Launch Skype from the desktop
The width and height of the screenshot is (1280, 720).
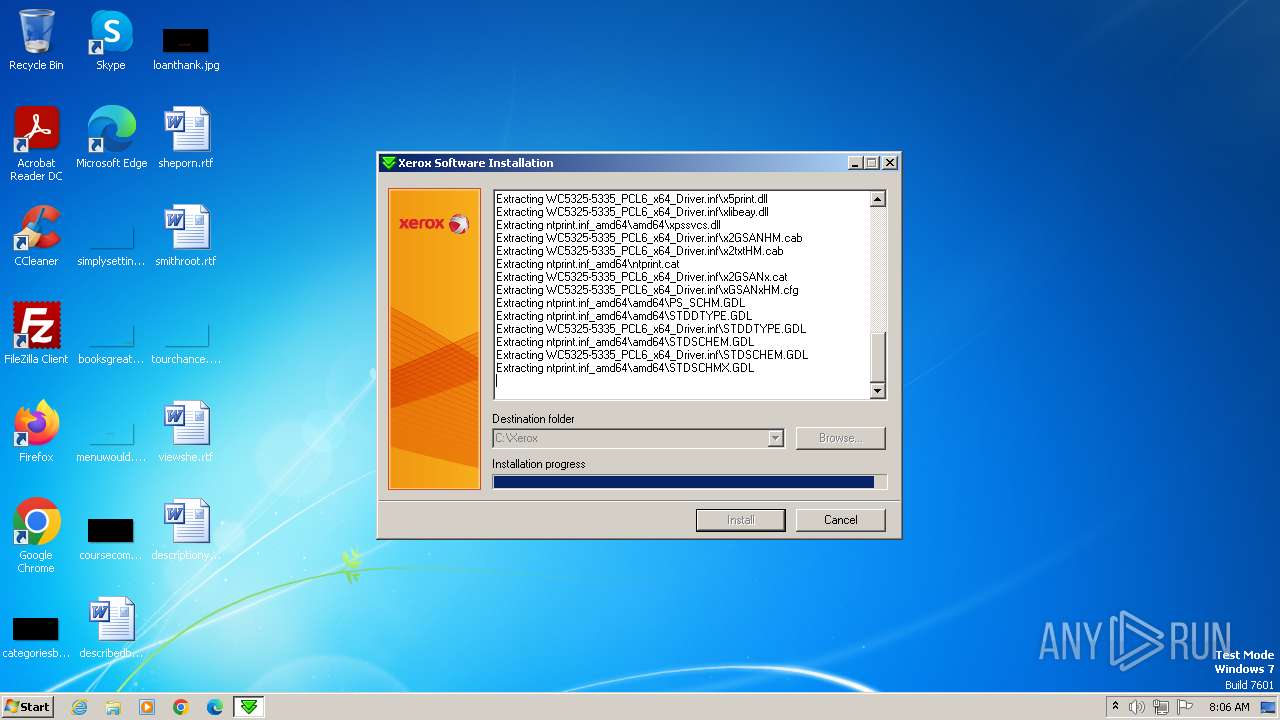click(110, 40)
